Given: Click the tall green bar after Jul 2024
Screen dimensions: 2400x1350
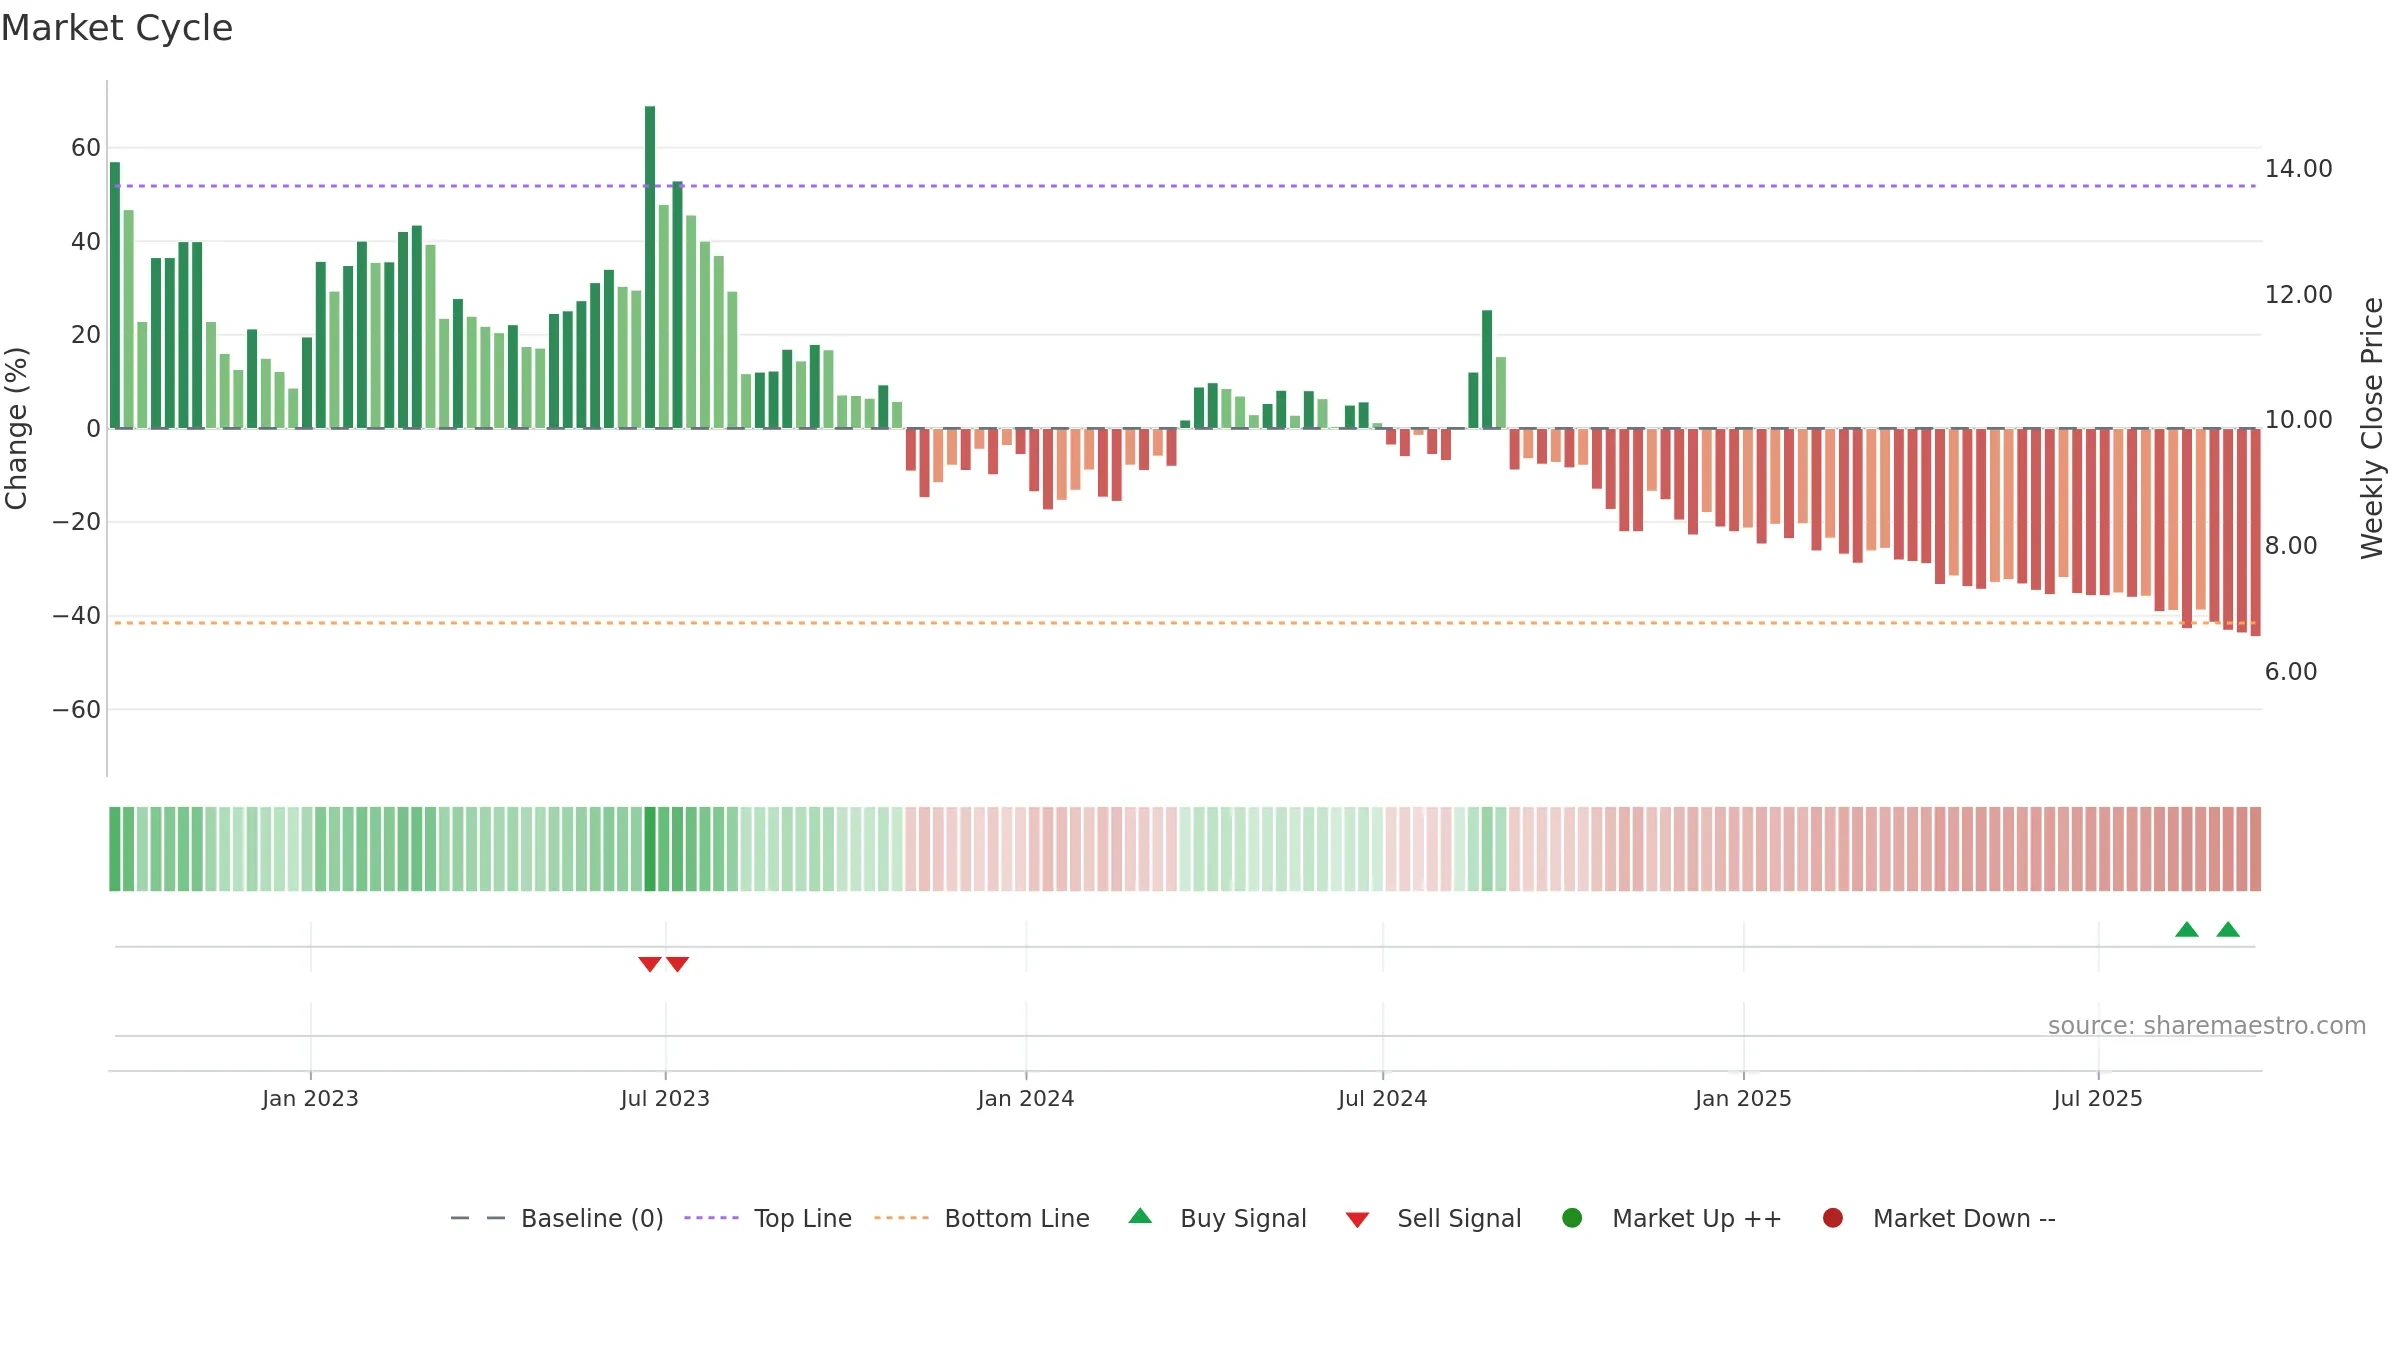Looking at the screenshot, I should click(x=1487, y=369).
